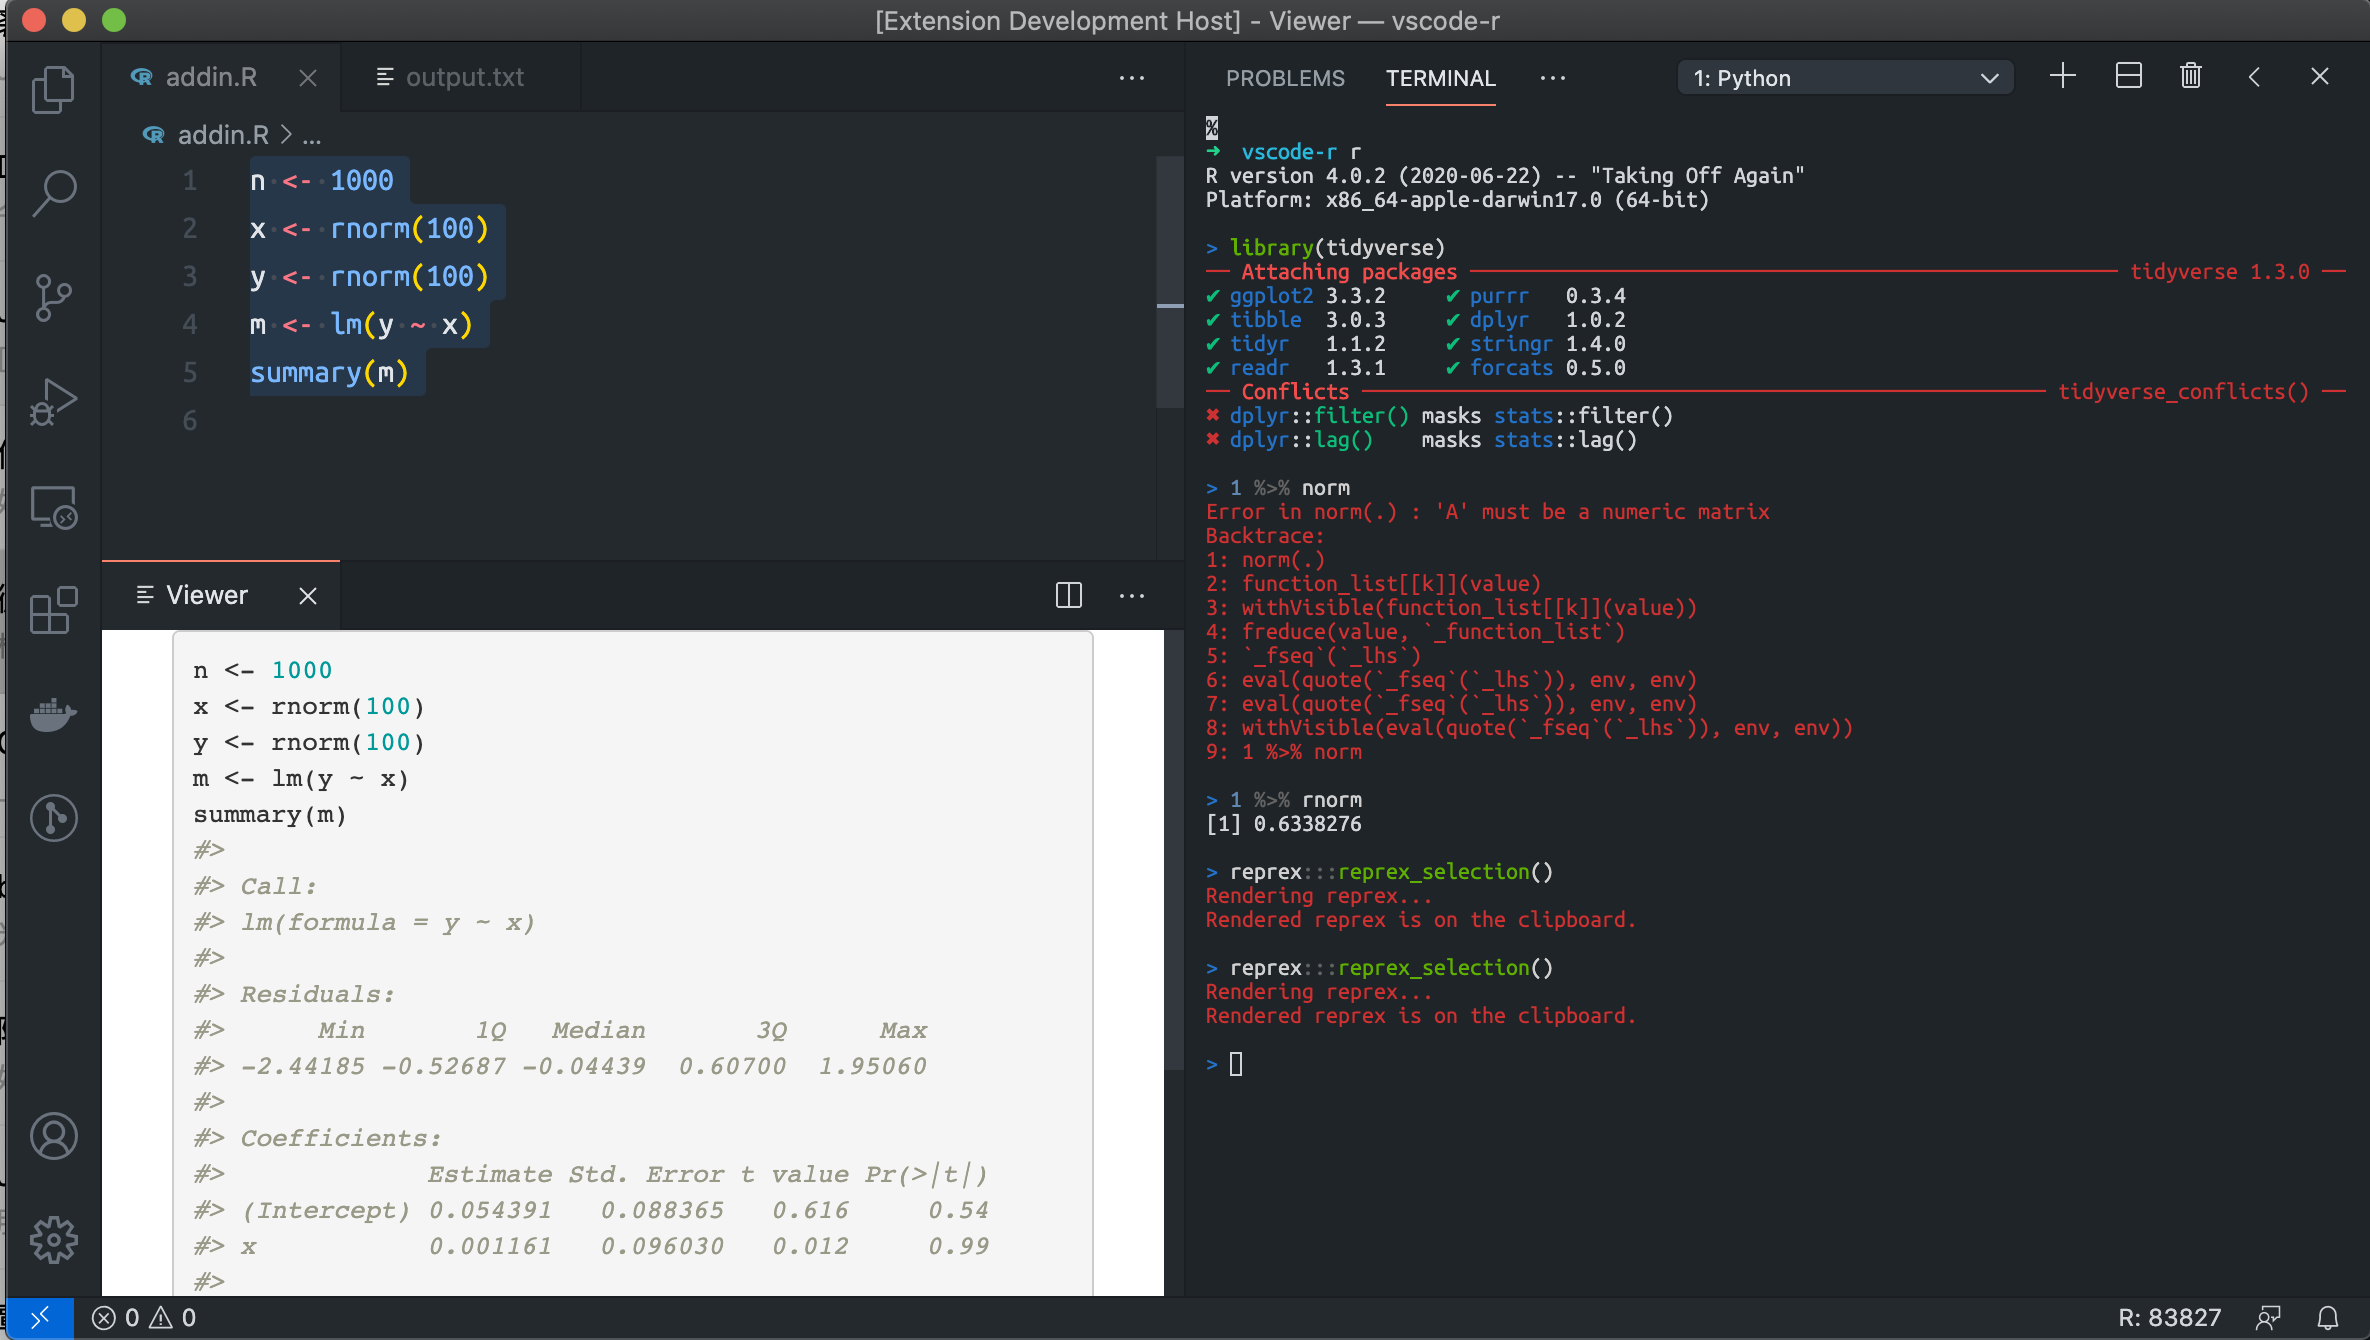
Task: Open the Remote Explorer view
Action: [x=54, y=507]
